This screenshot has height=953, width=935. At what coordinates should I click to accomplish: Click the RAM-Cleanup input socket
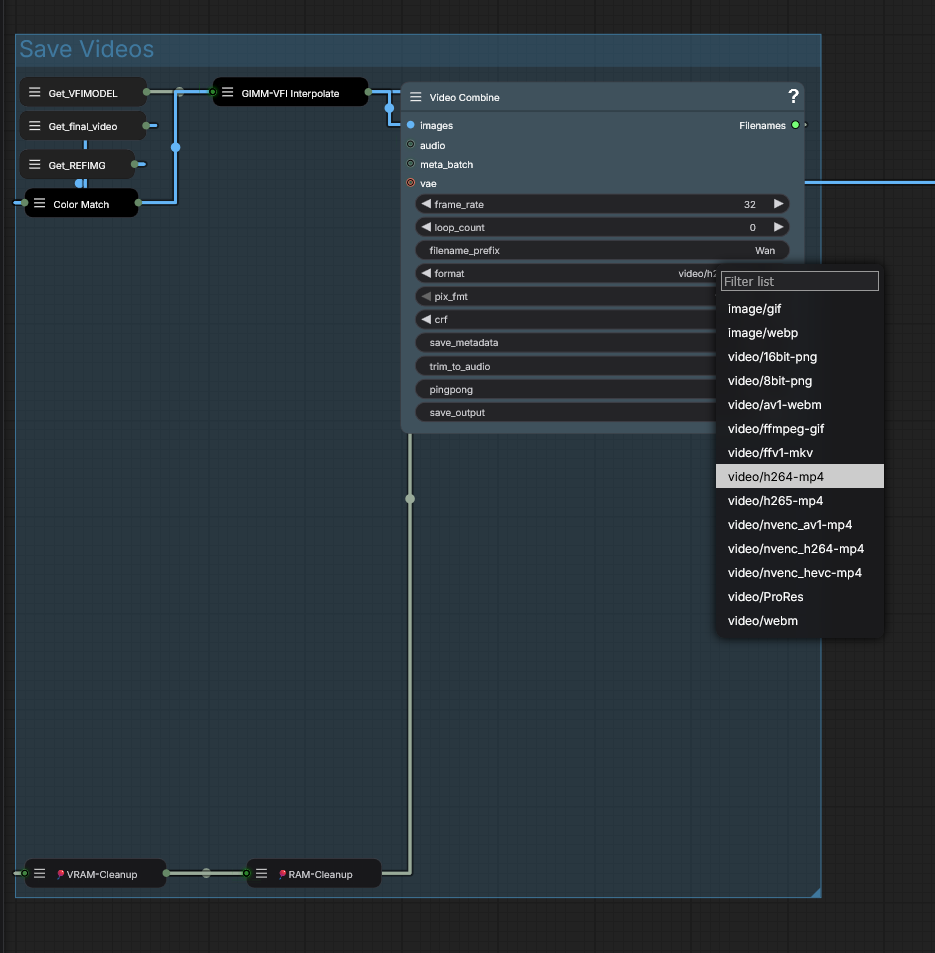point(246,873)
